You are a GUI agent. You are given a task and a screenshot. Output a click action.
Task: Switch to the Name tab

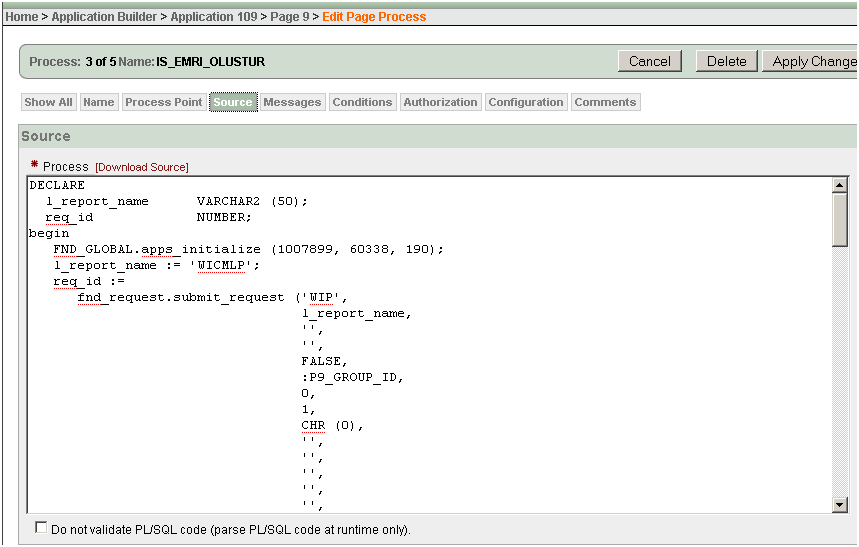point(98,102)
